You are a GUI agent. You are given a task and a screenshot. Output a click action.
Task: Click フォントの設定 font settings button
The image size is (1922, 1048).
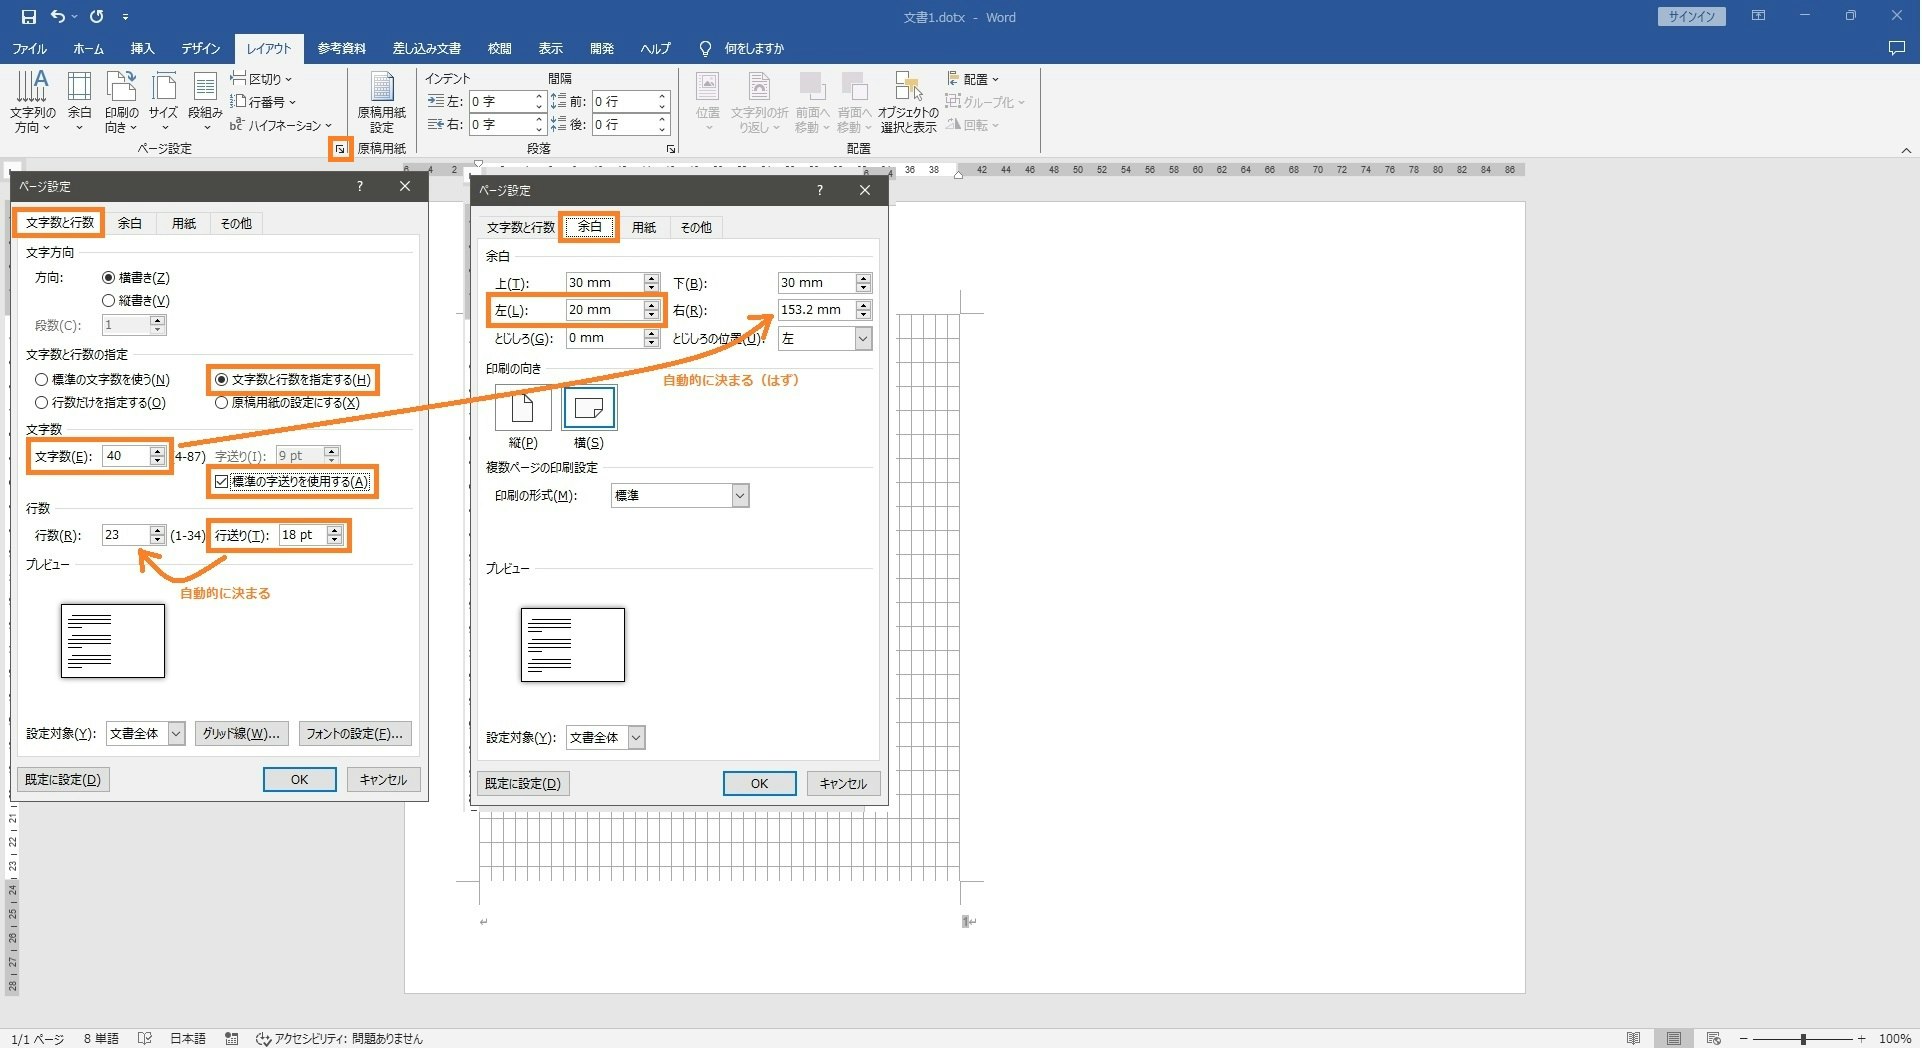click(x=355, y=734)
